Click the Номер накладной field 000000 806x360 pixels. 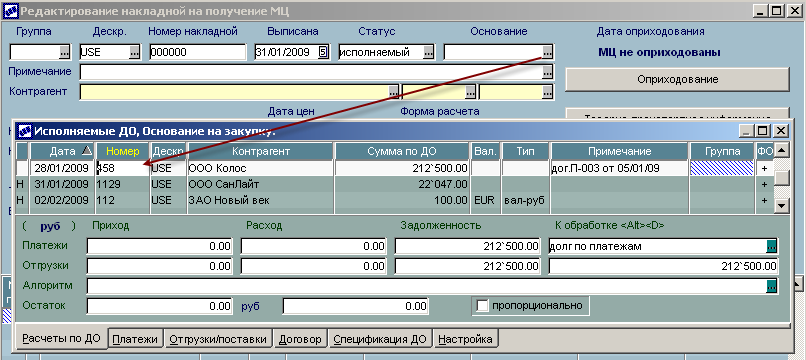198,52
